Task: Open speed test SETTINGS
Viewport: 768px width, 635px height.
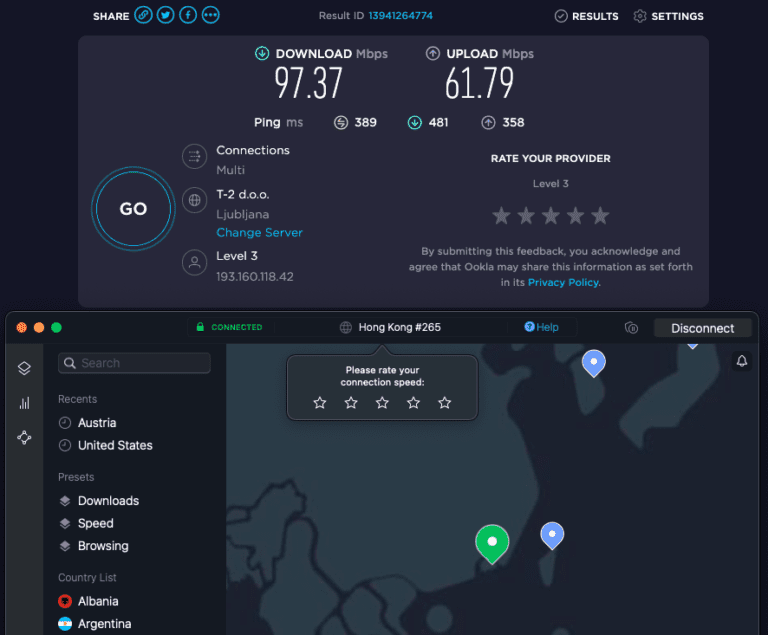Action: [x=668, y=16]
